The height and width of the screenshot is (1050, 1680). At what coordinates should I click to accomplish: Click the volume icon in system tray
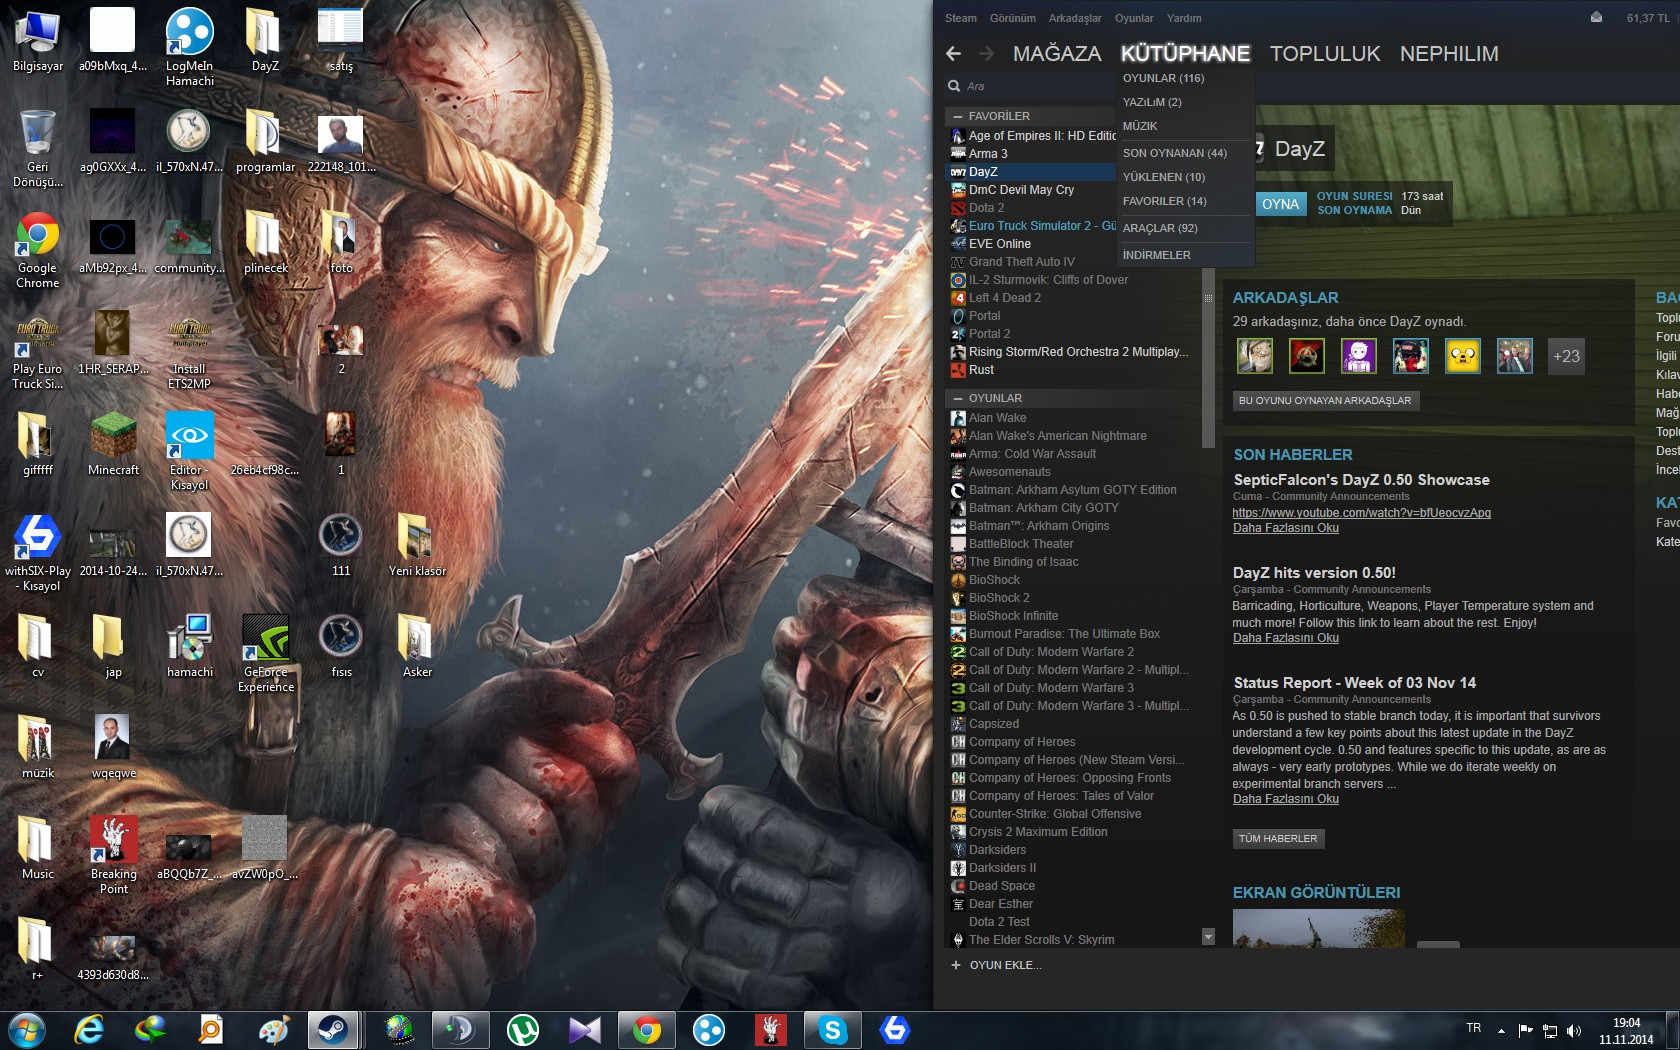[x=1574, y=1030]
